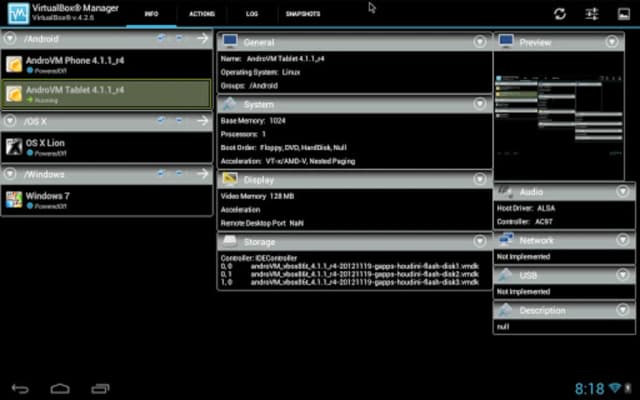Screen dimensions: 640x400
Task: Click the minus icon in /OS X group header
Action: point(179,120)
